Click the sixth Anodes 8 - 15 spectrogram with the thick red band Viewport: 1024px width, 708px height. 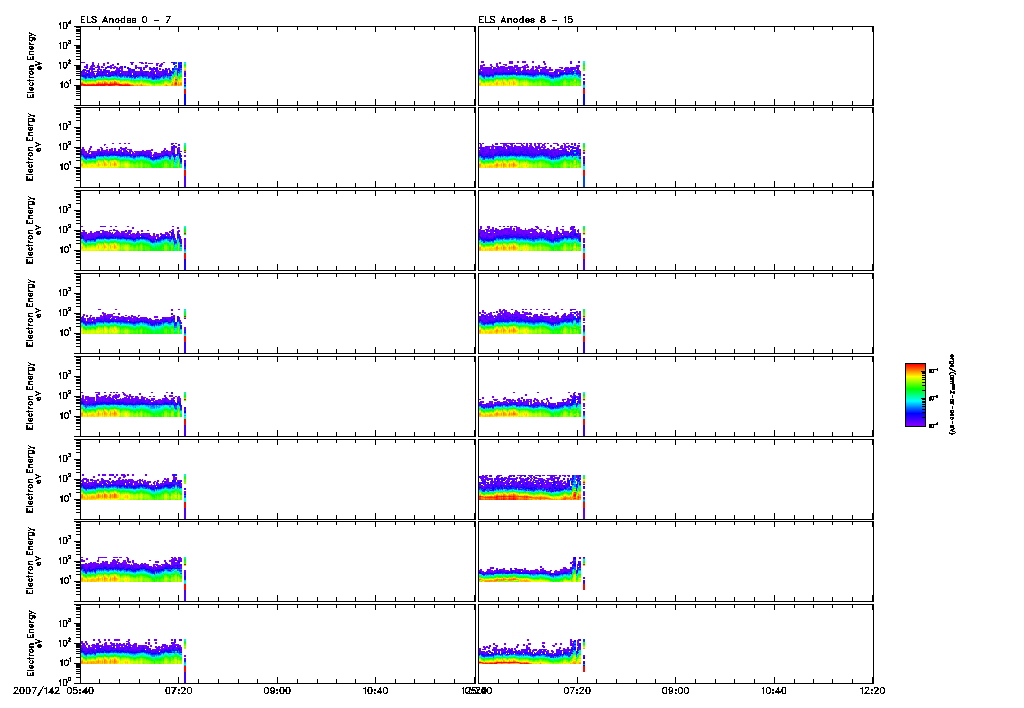tap(675, 479)
